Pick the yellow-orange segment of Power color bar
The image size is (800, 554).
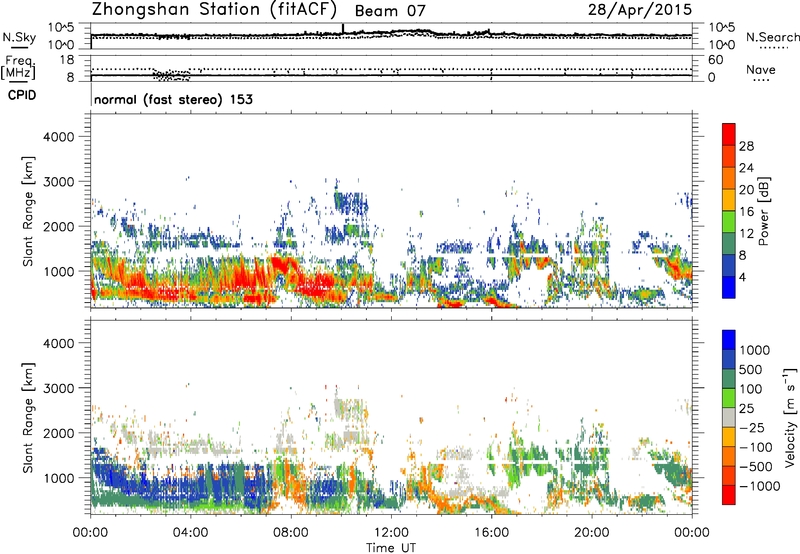point(729,199)
